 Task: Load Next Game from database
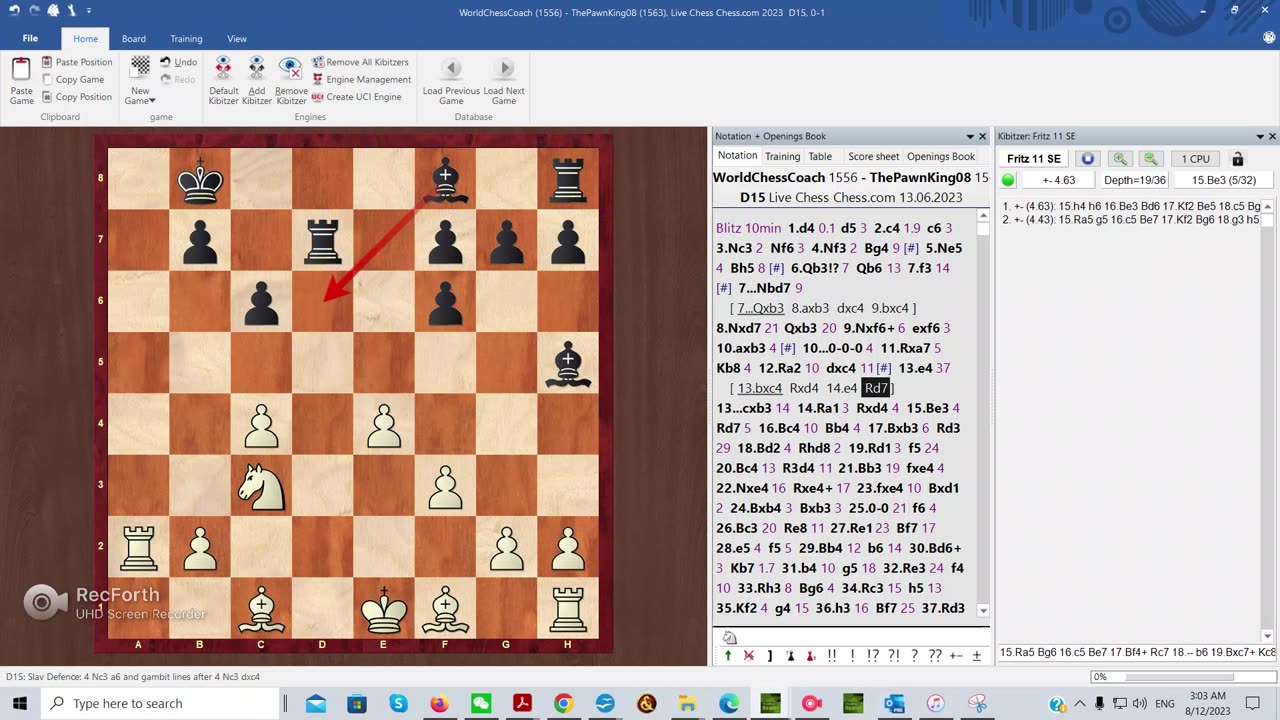(504, 80)
